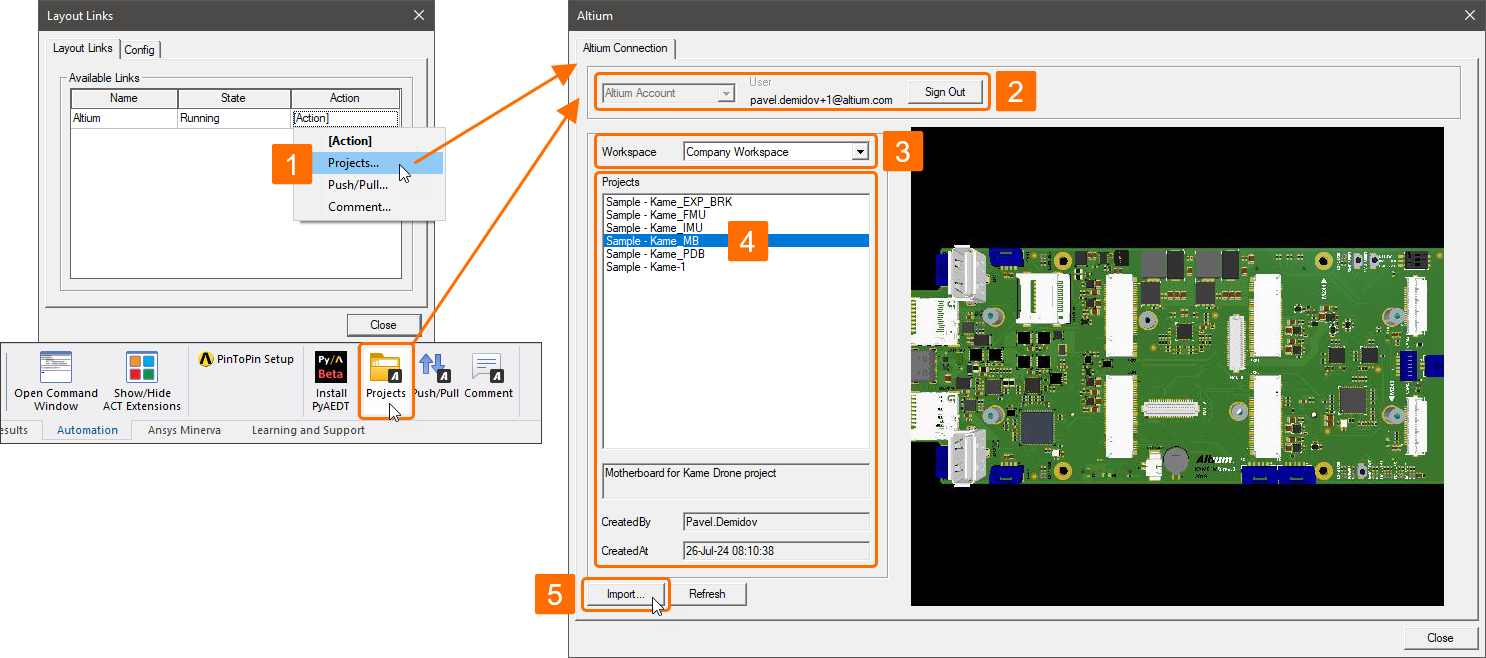This screenshot has height=658, width=1486.
Task: Open PinToPin Setup
Action: click(246, 359)
